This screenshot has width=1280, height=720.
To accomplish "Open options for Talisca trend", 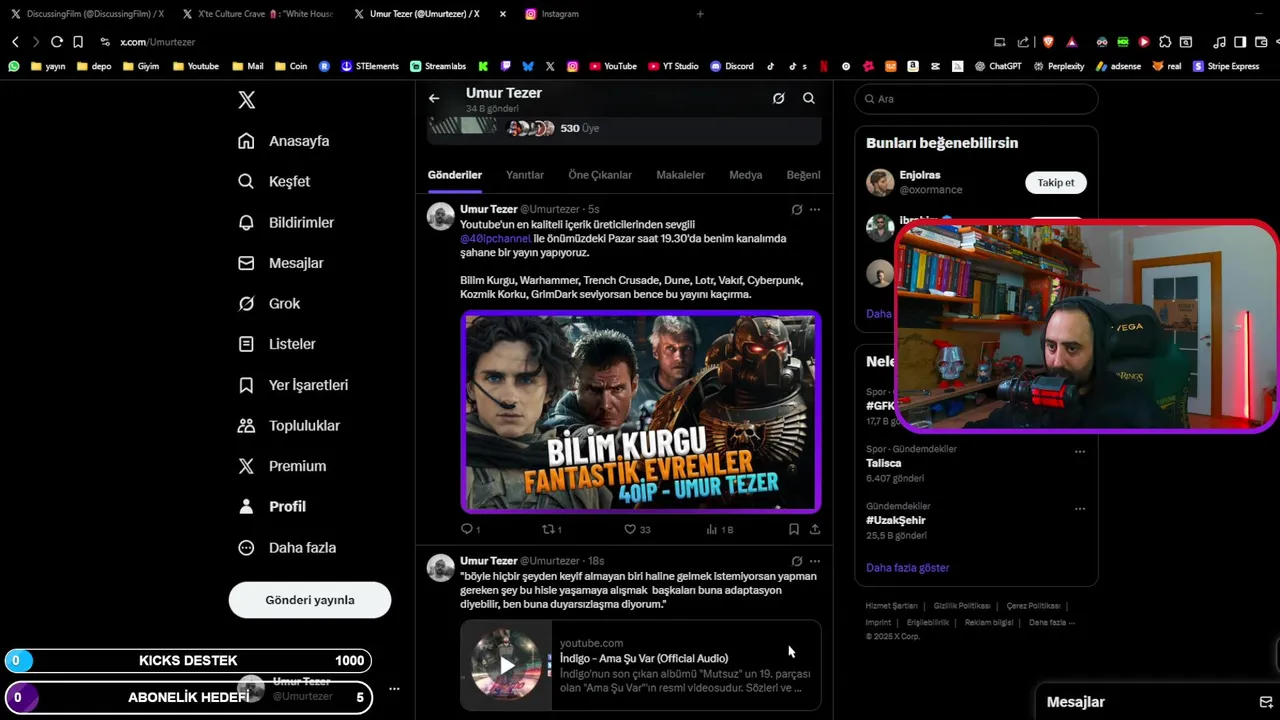I will pyautogui.click(x=1080, y=452).
